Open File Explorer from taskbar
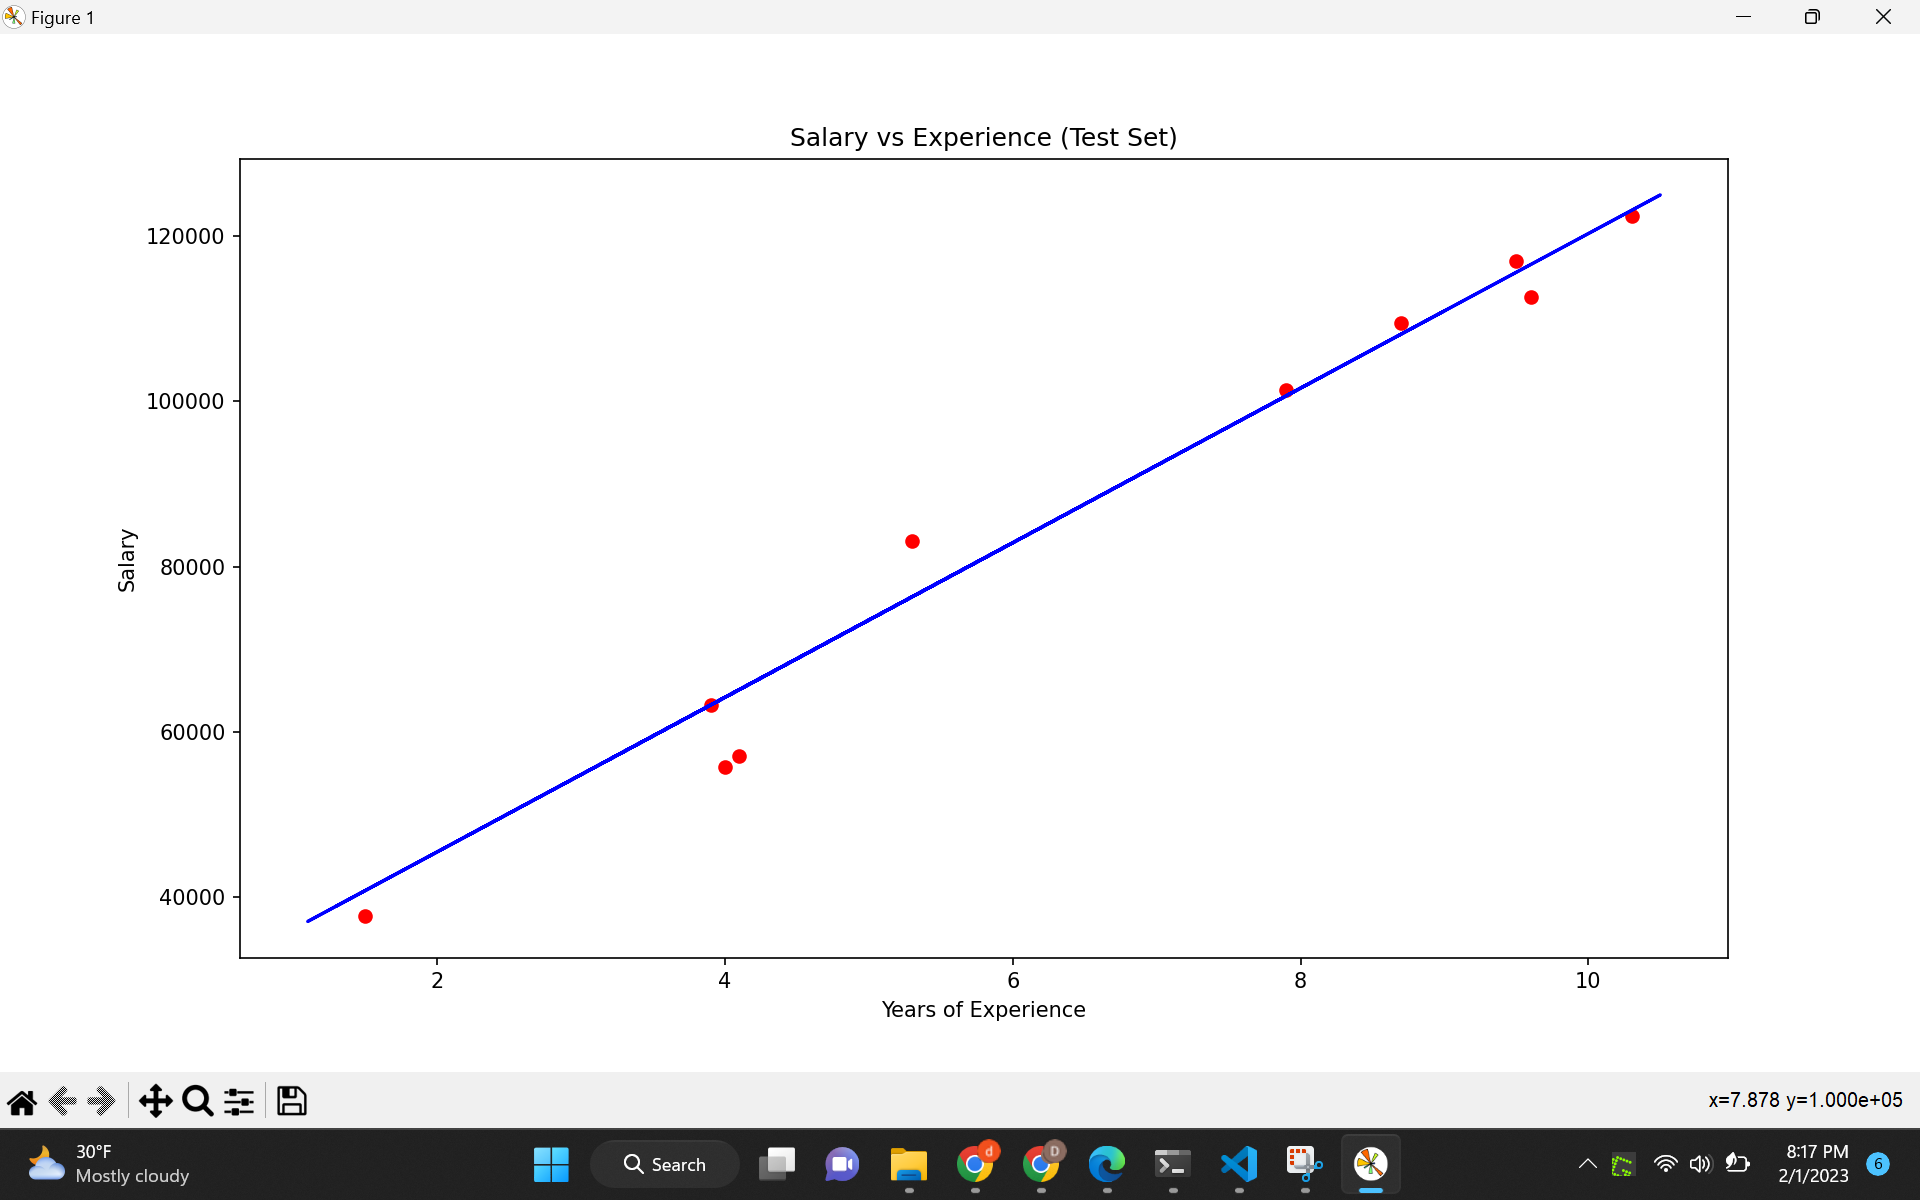 point(908,1164)
